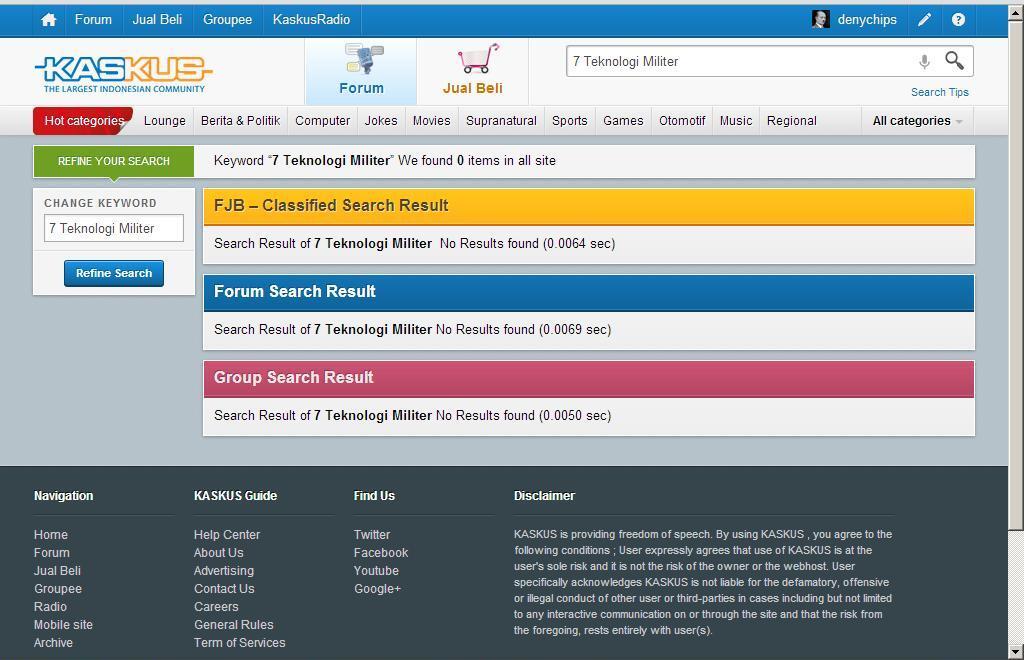This screenshot has width=1024, height=660.
Task: Open Careers footer link
Action: pos(216,606)
